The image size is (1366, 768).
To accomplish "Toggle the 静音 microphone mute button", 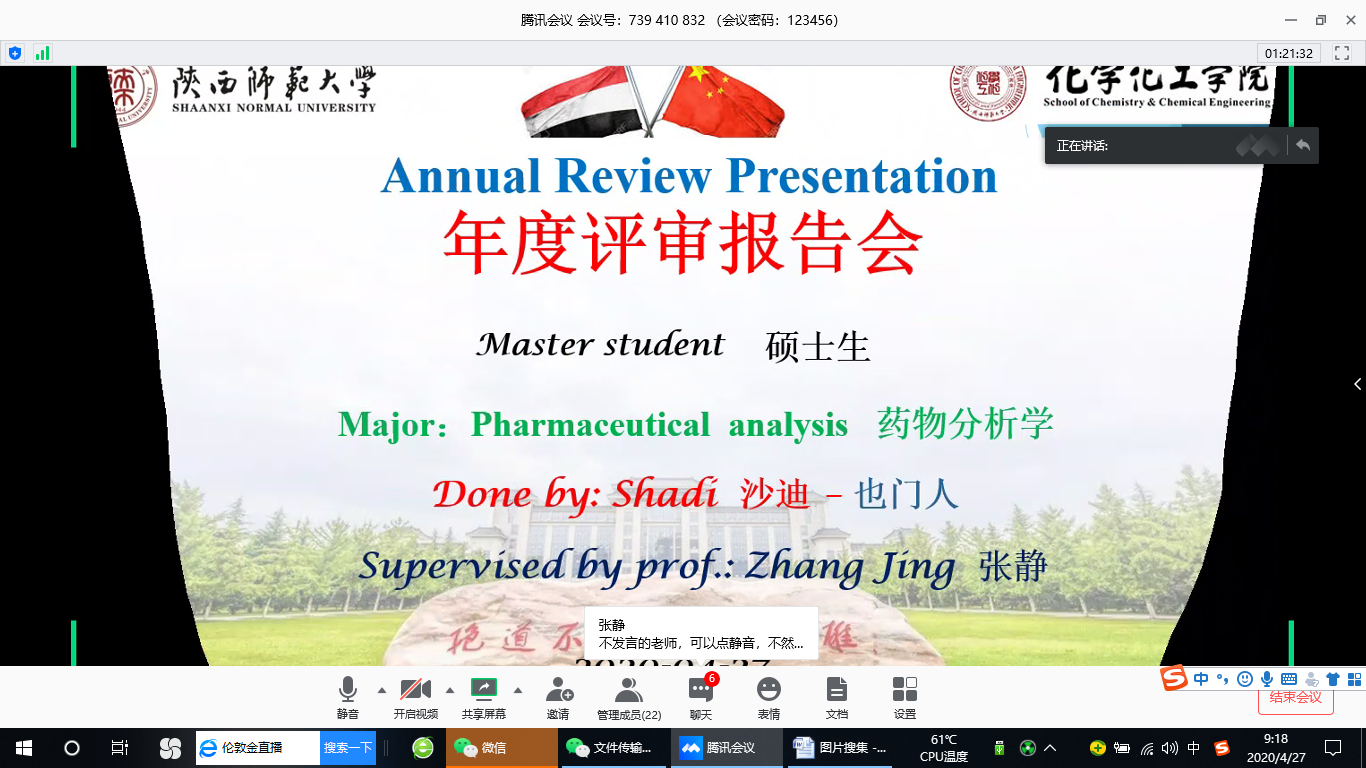I will click(x=347, y=697).
